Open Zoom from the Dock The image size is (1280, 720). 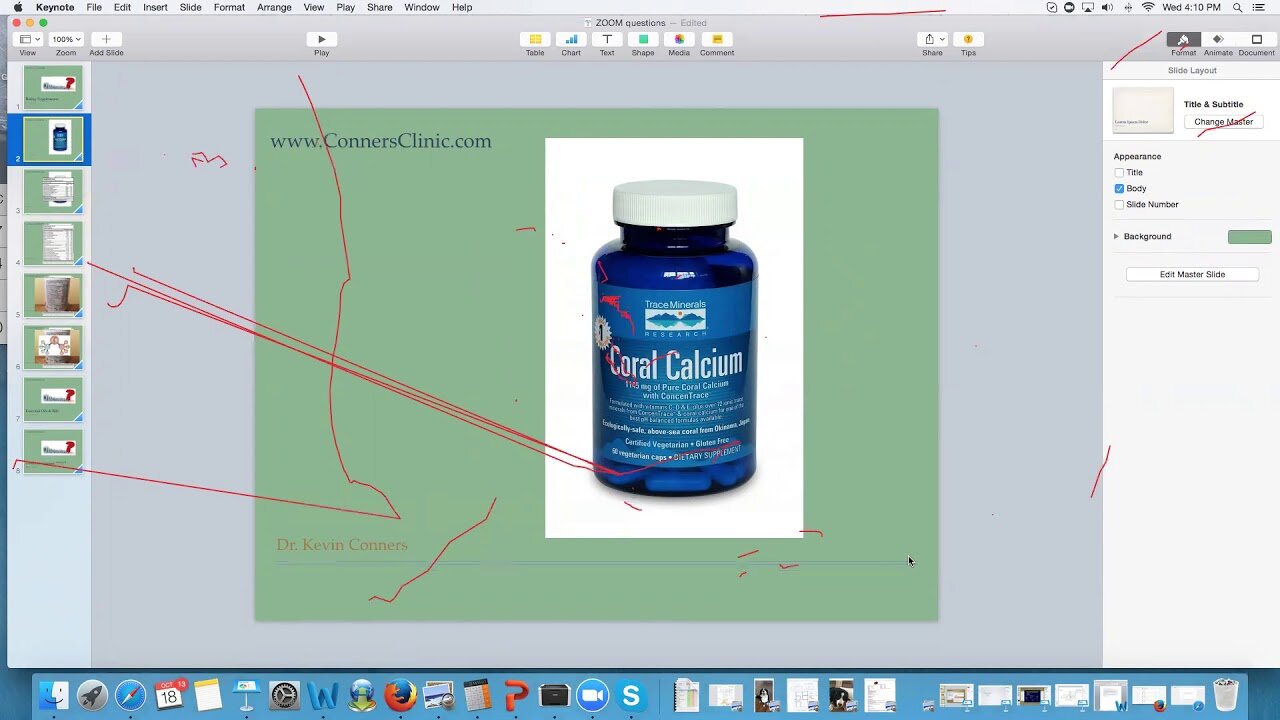coord(593,695)
